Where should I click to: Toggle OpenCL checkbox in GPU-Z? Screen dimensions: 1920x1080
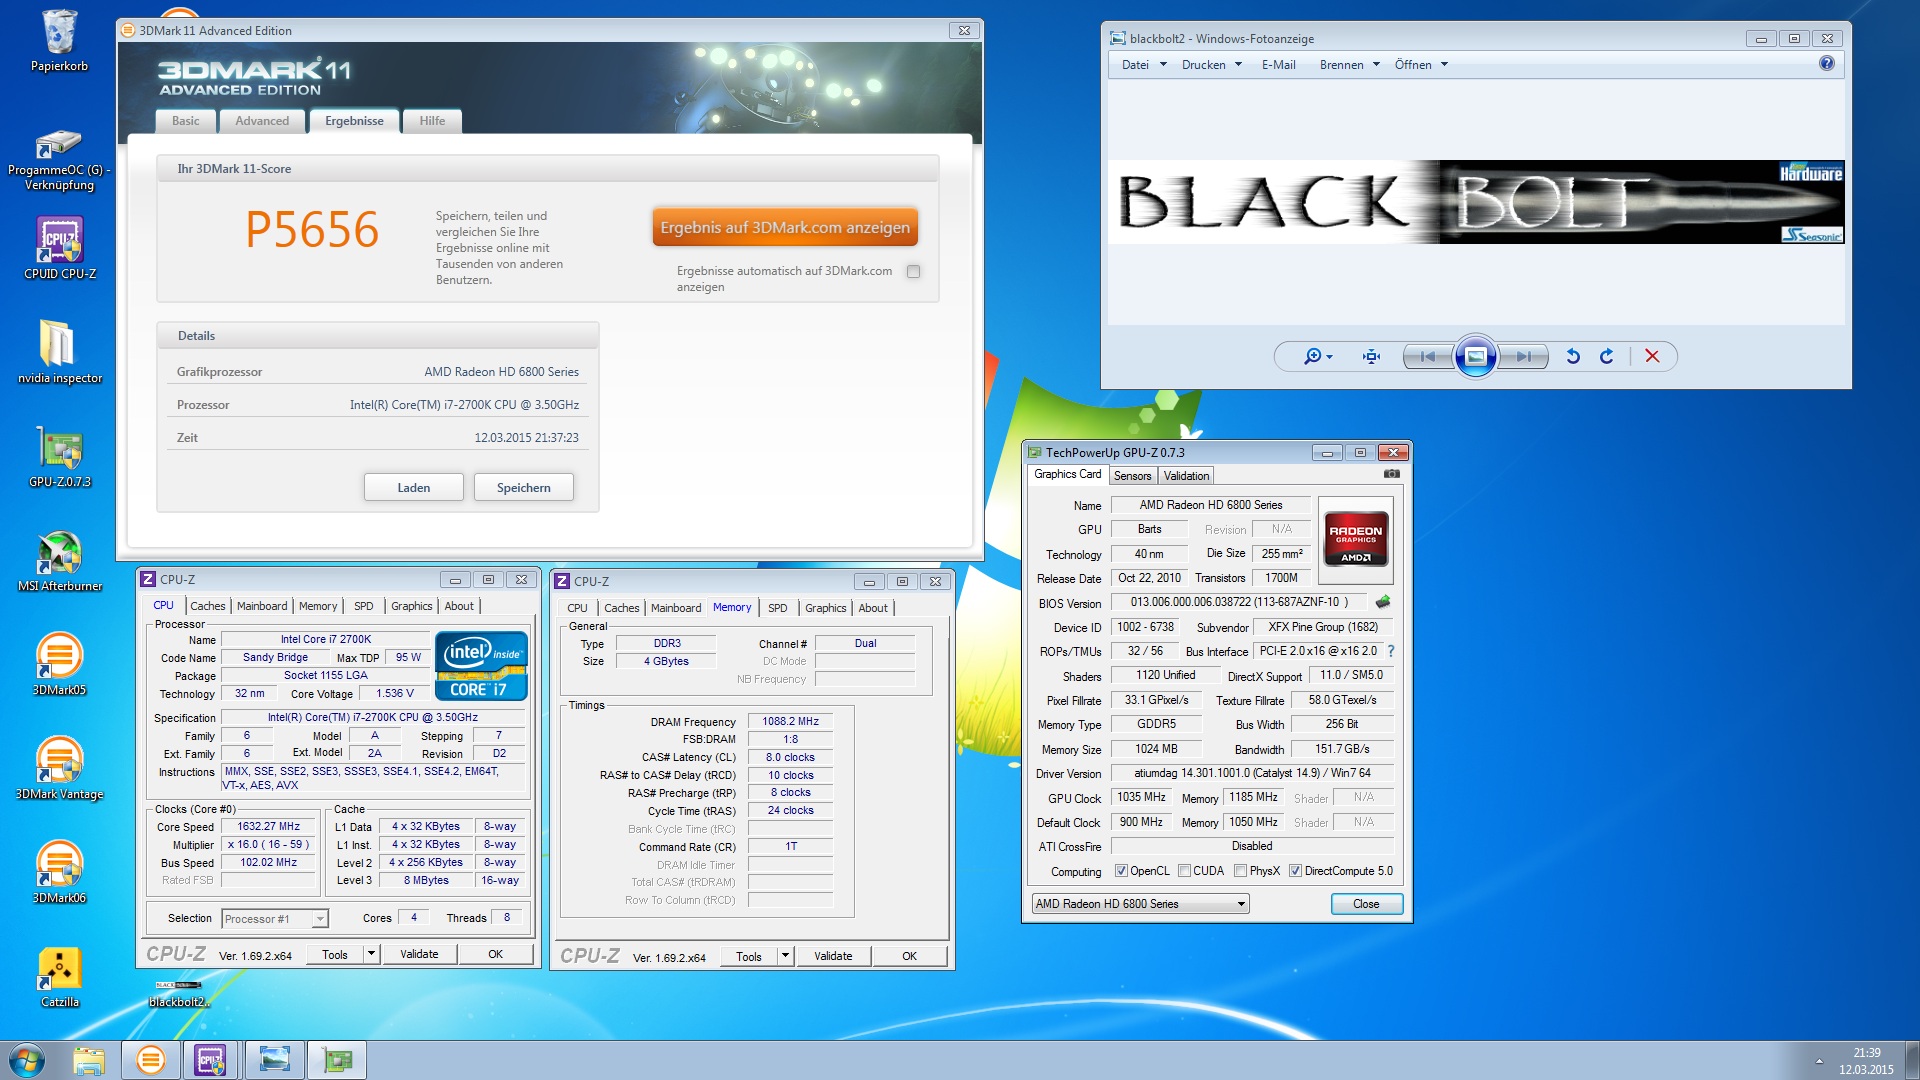pyautogui.click(x=1121, y=871)
